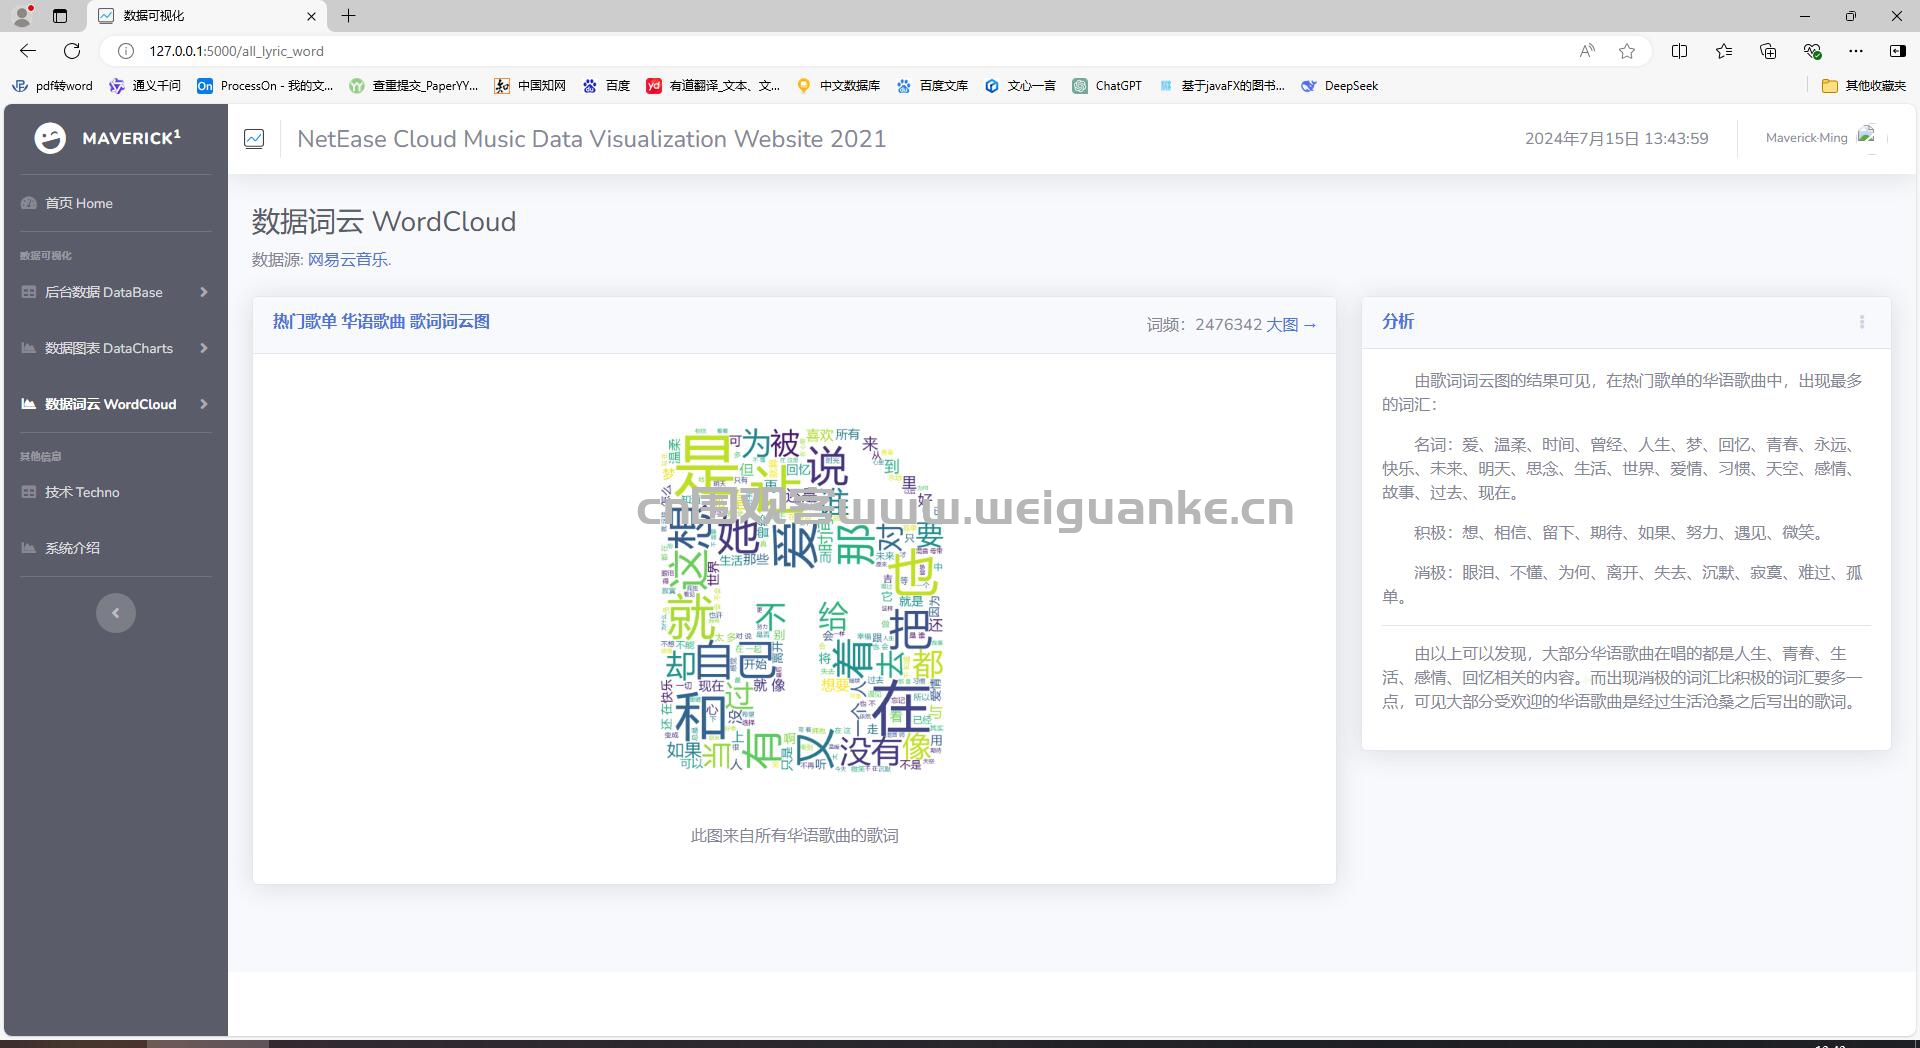Open browser settings and more menu
This screenshot has width=1920, height=1048.
[1856, 51]
